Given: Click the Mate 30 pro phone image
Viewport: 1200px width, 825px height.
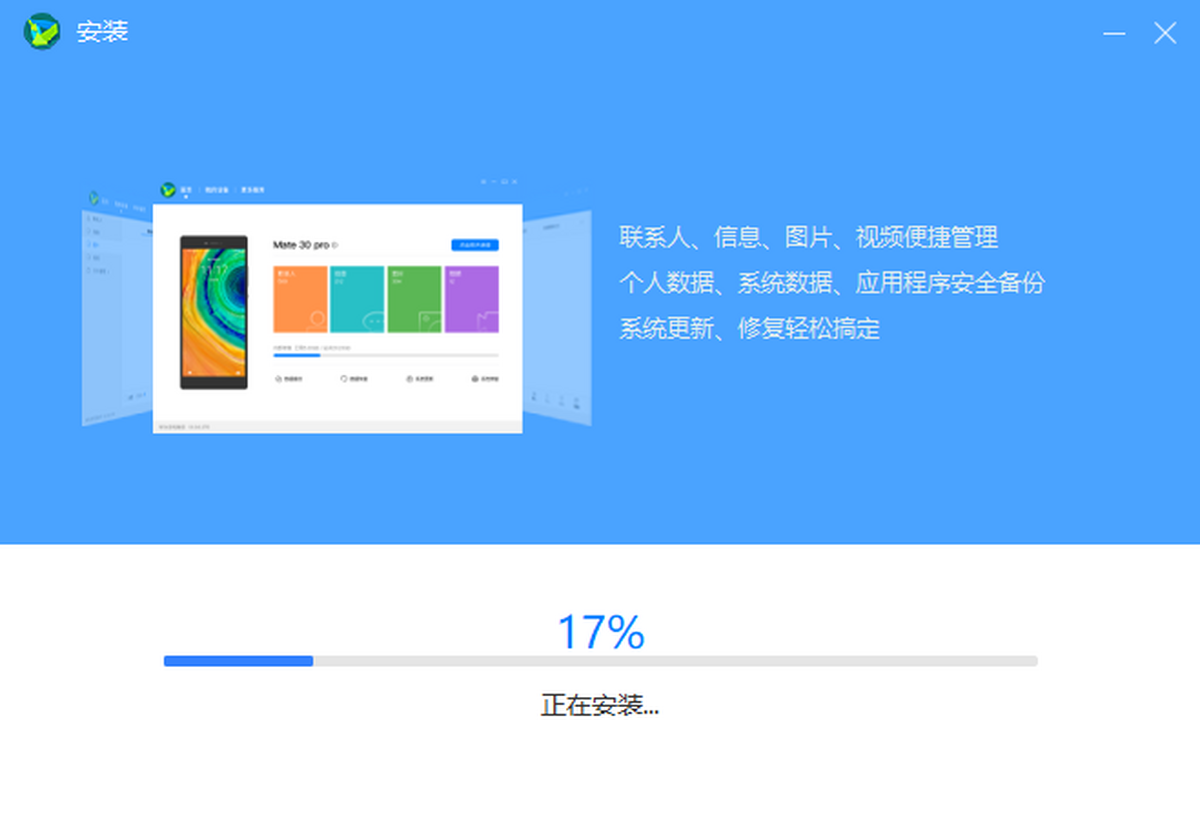Looking at the screenshot, I should point(213,312).
